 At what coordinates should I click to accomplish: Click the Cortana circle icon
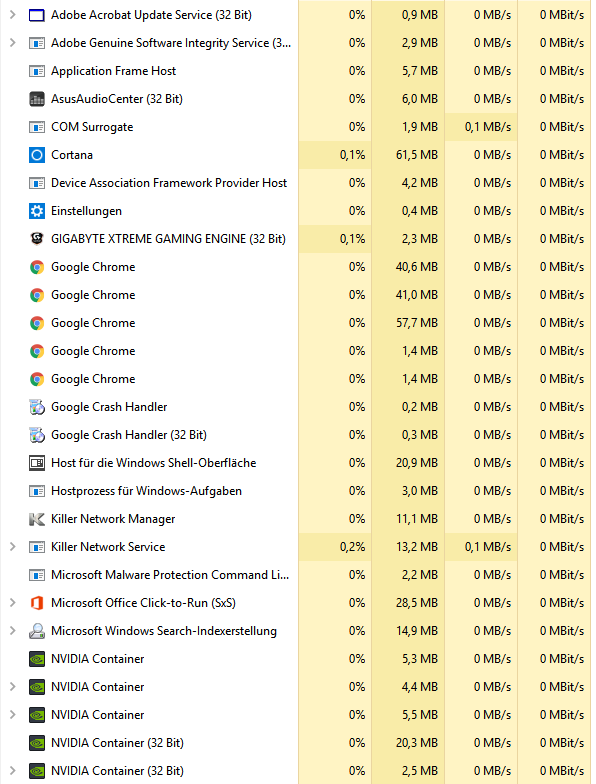point(36,155)
